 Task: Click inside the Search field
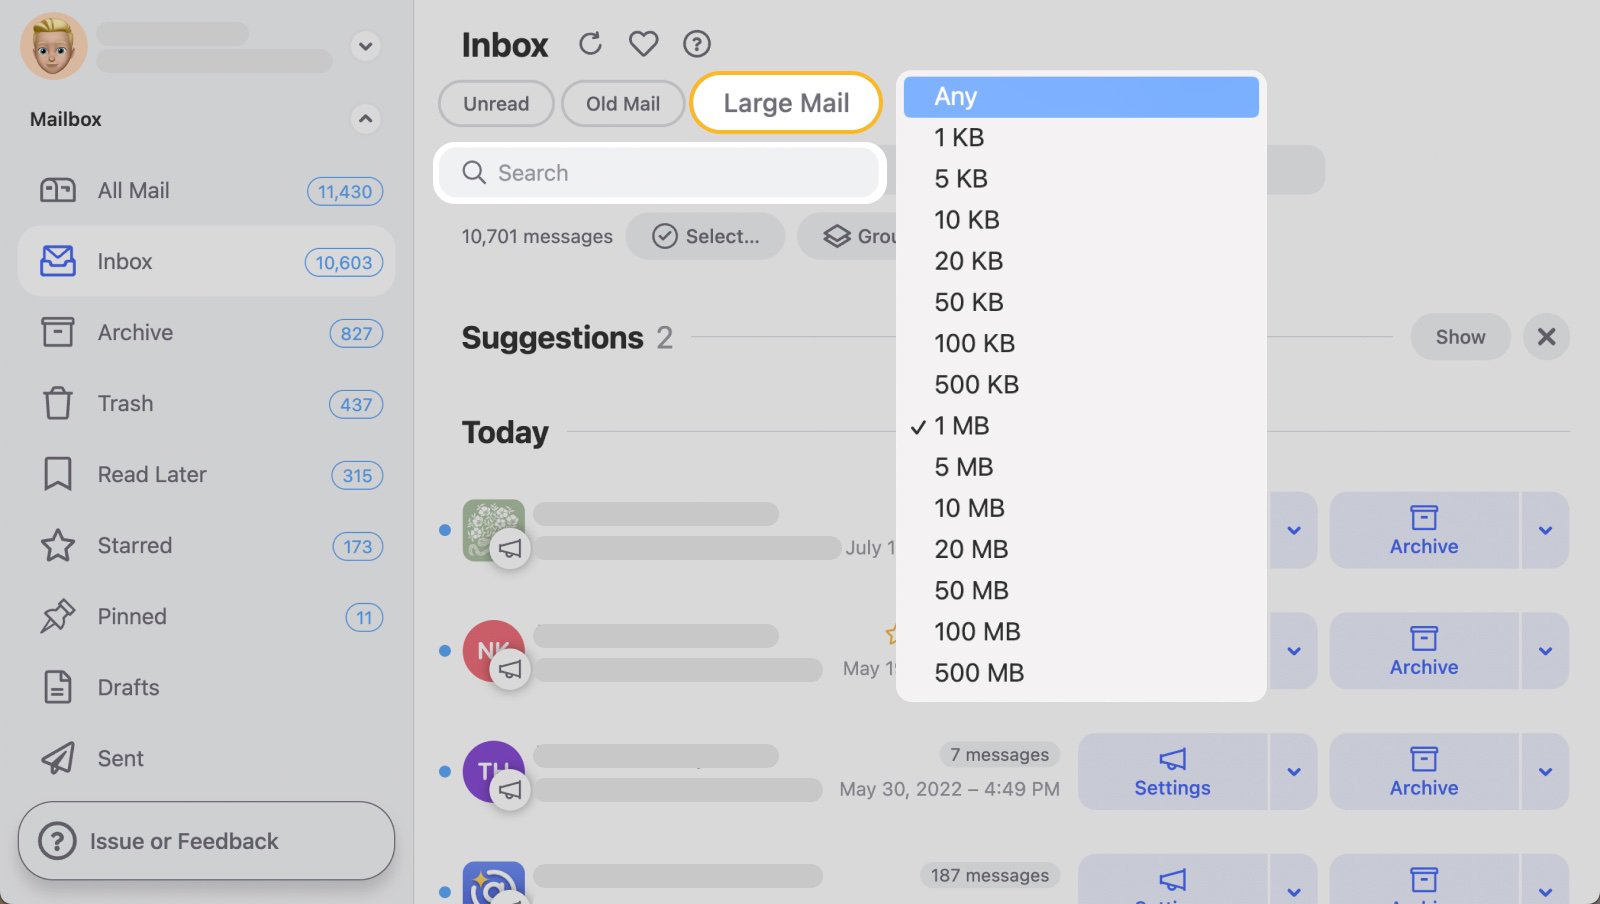pos(658,172)
